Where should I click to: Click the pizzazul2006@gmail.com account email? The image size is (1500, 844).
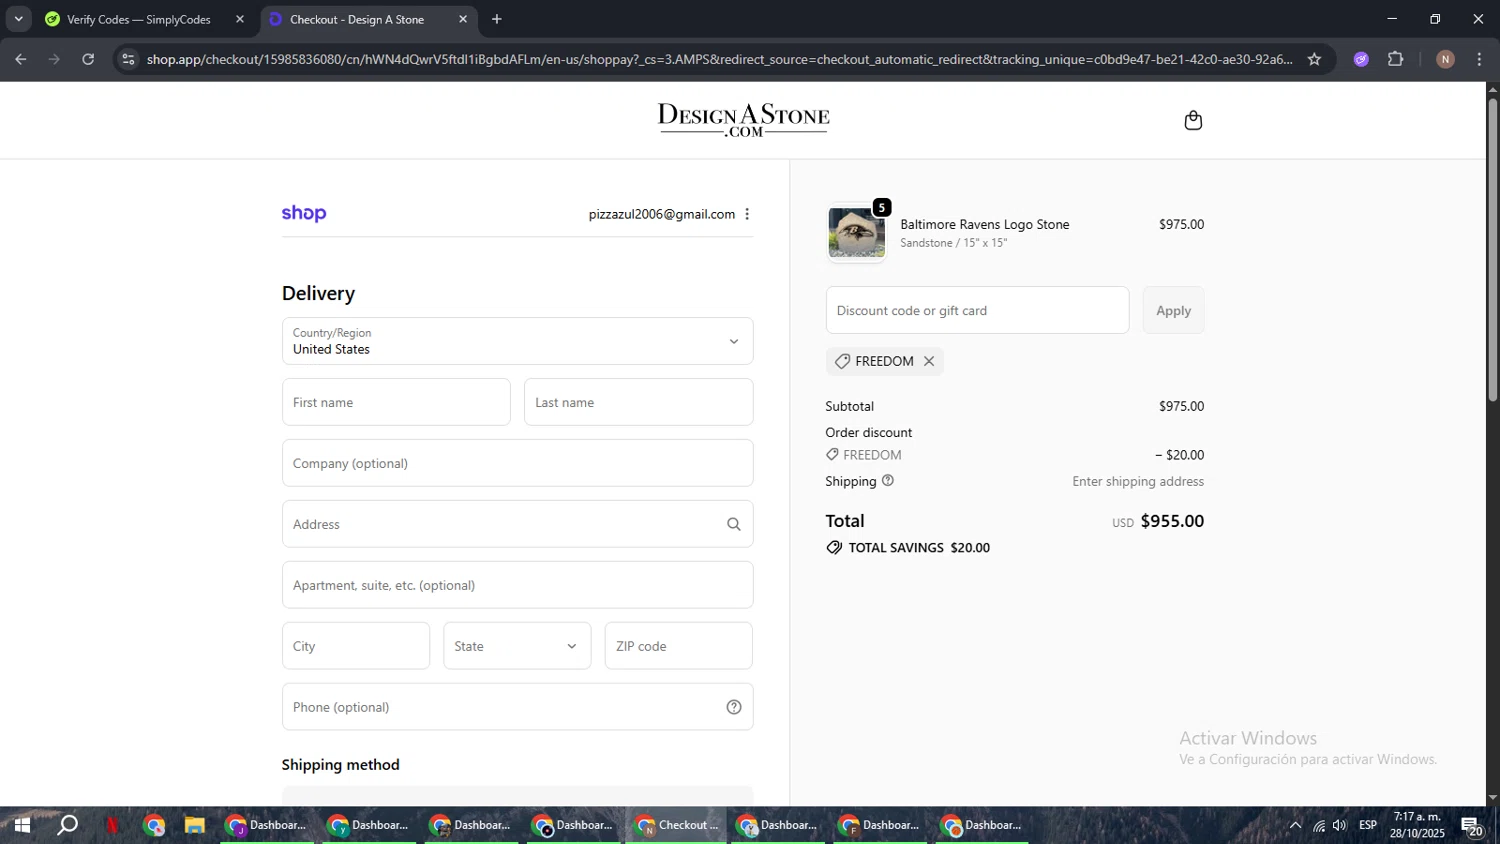click(x=662, y=214)
